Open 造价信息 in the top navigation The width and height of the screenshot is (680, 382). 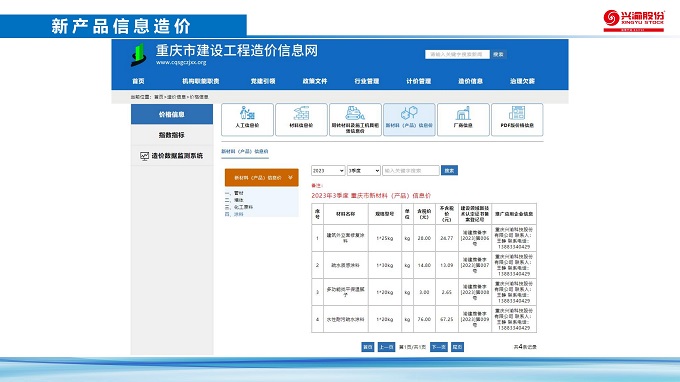[x=471, y=81]
